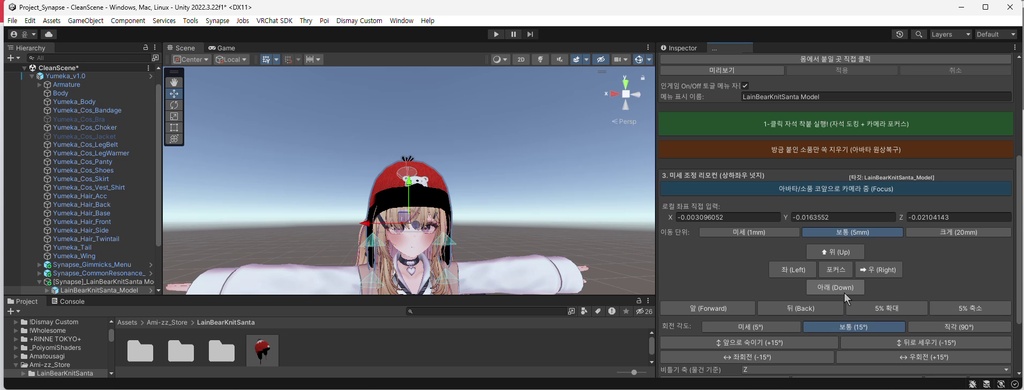This screenshot has width=1024, height=390.
Task: Select the Move tool in Scene toolbar
Action: coord(174,93)
